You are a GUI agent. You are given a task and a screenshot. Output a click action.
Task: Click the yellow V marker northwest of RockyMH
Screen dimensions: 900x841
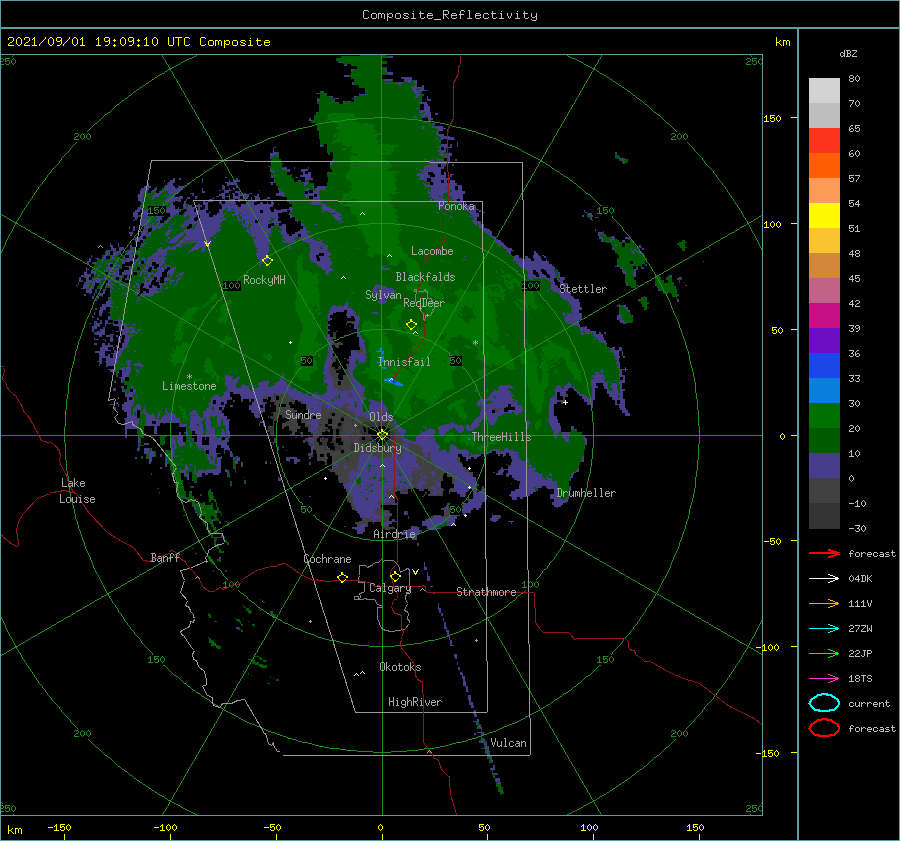tap(207, 245)
